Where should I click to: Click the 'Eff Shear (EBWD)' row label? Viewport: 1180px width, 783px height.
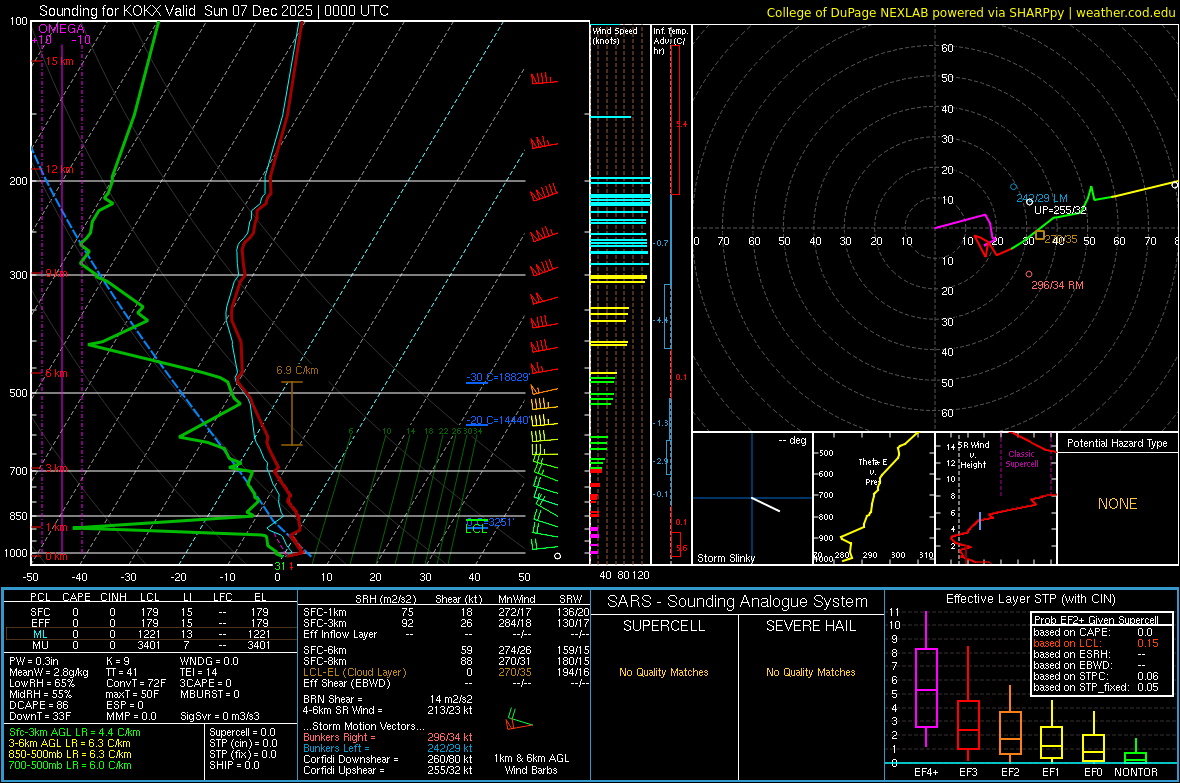pyautogui.click(x=347, y=683)
